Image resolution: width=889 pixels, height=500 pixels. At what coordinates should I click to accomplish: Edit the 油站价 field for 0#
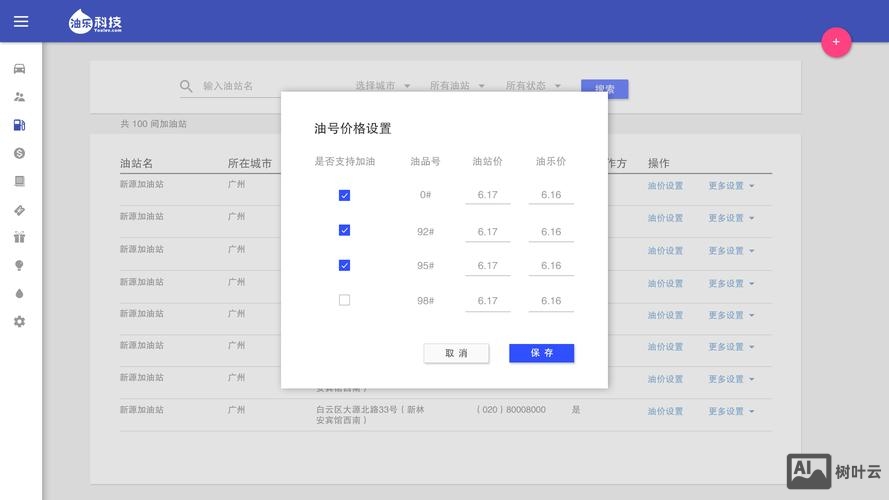[x=488, y=195]
